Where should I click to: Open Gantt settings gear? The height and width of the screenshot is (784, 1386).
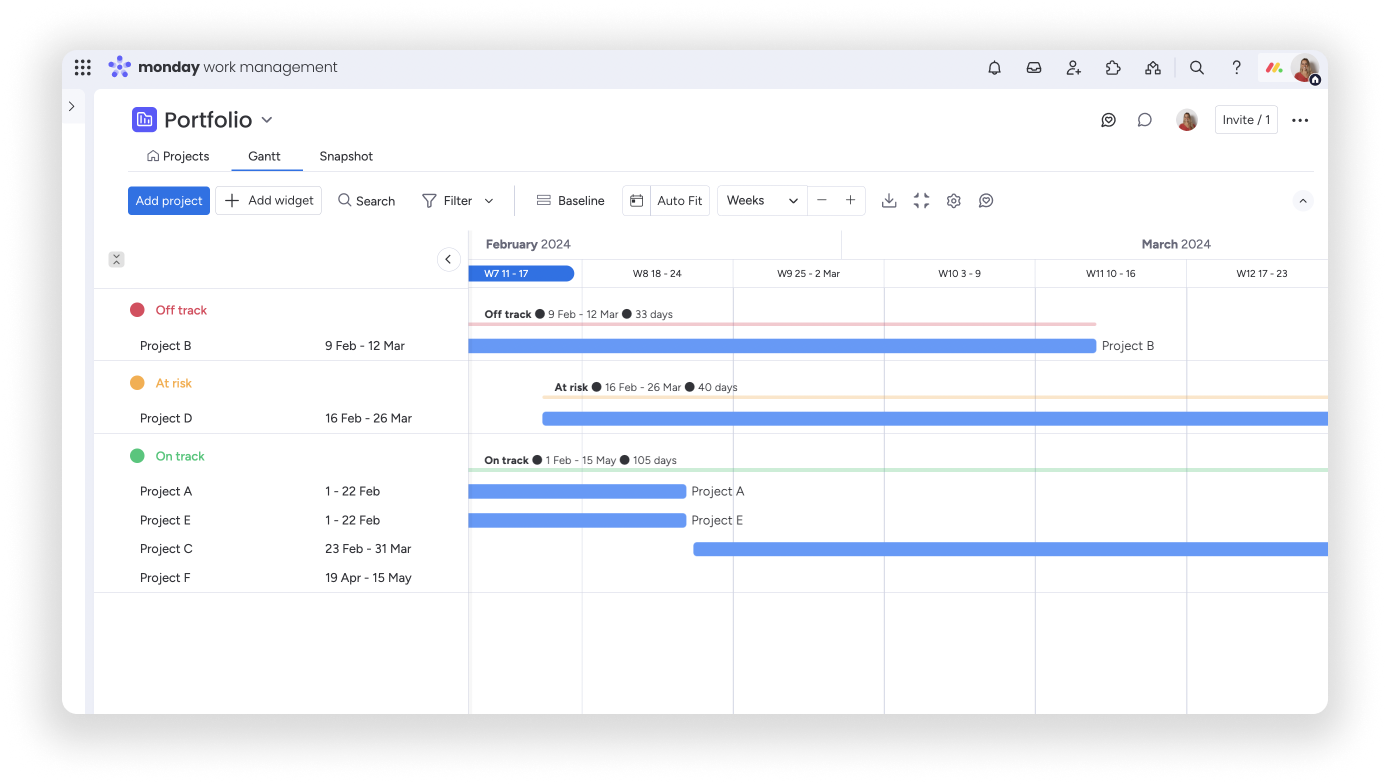tap(953, 201)
